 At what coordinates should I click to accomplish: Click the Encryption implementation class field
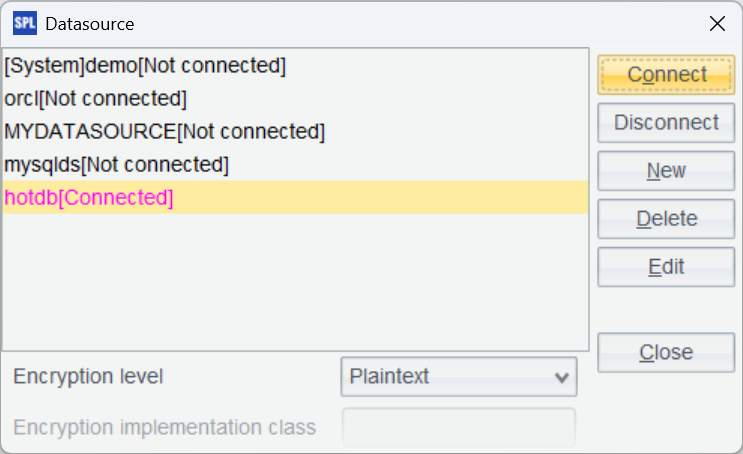tap(459, 428)
